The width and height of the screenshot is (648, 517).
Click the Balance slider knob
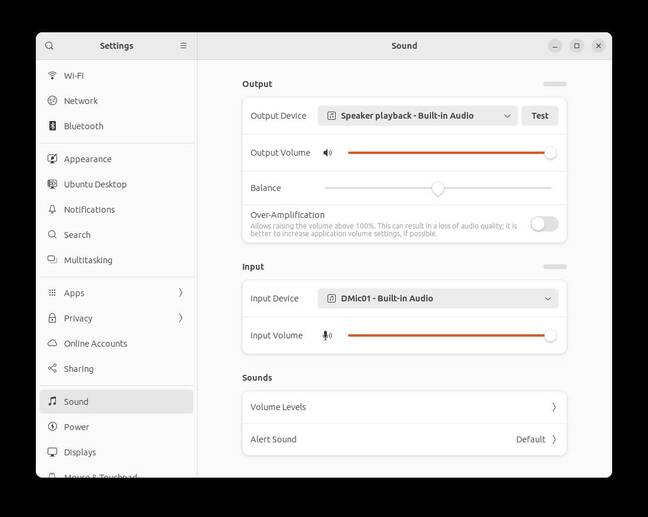437,188
